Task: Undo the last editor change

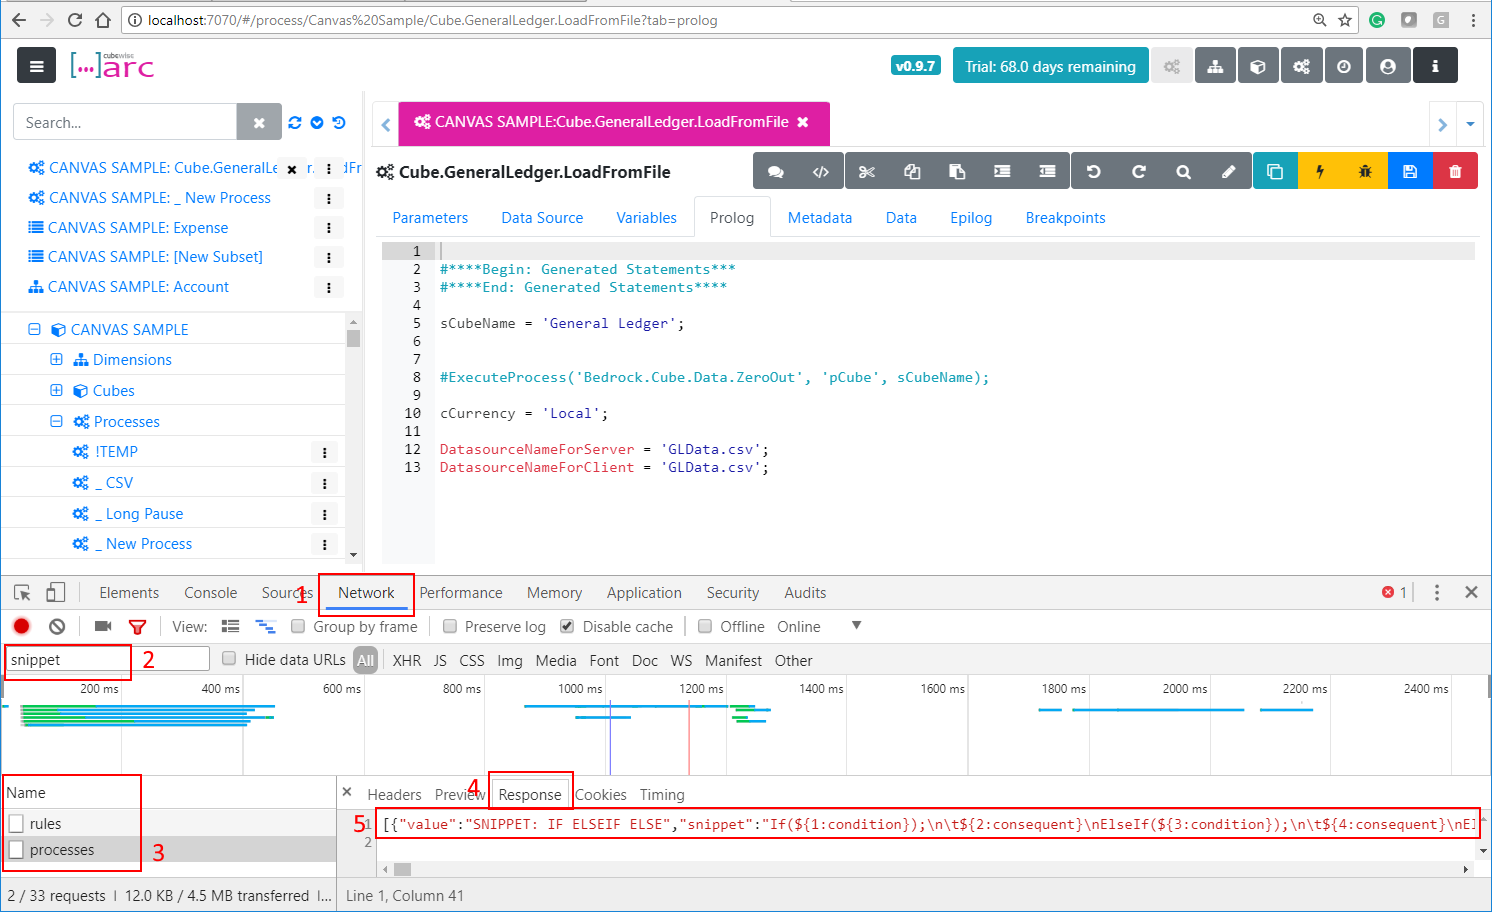Action: point(1093,171)
